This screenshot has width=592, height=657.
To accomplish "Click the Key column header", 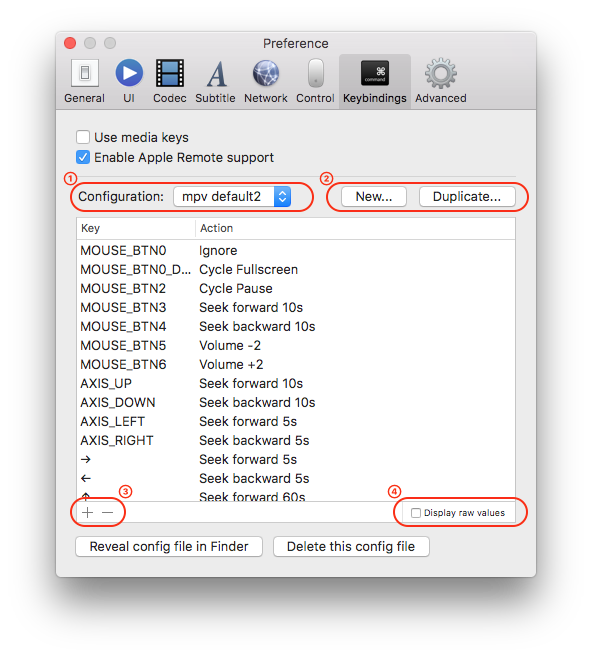I will coord(136,228).
